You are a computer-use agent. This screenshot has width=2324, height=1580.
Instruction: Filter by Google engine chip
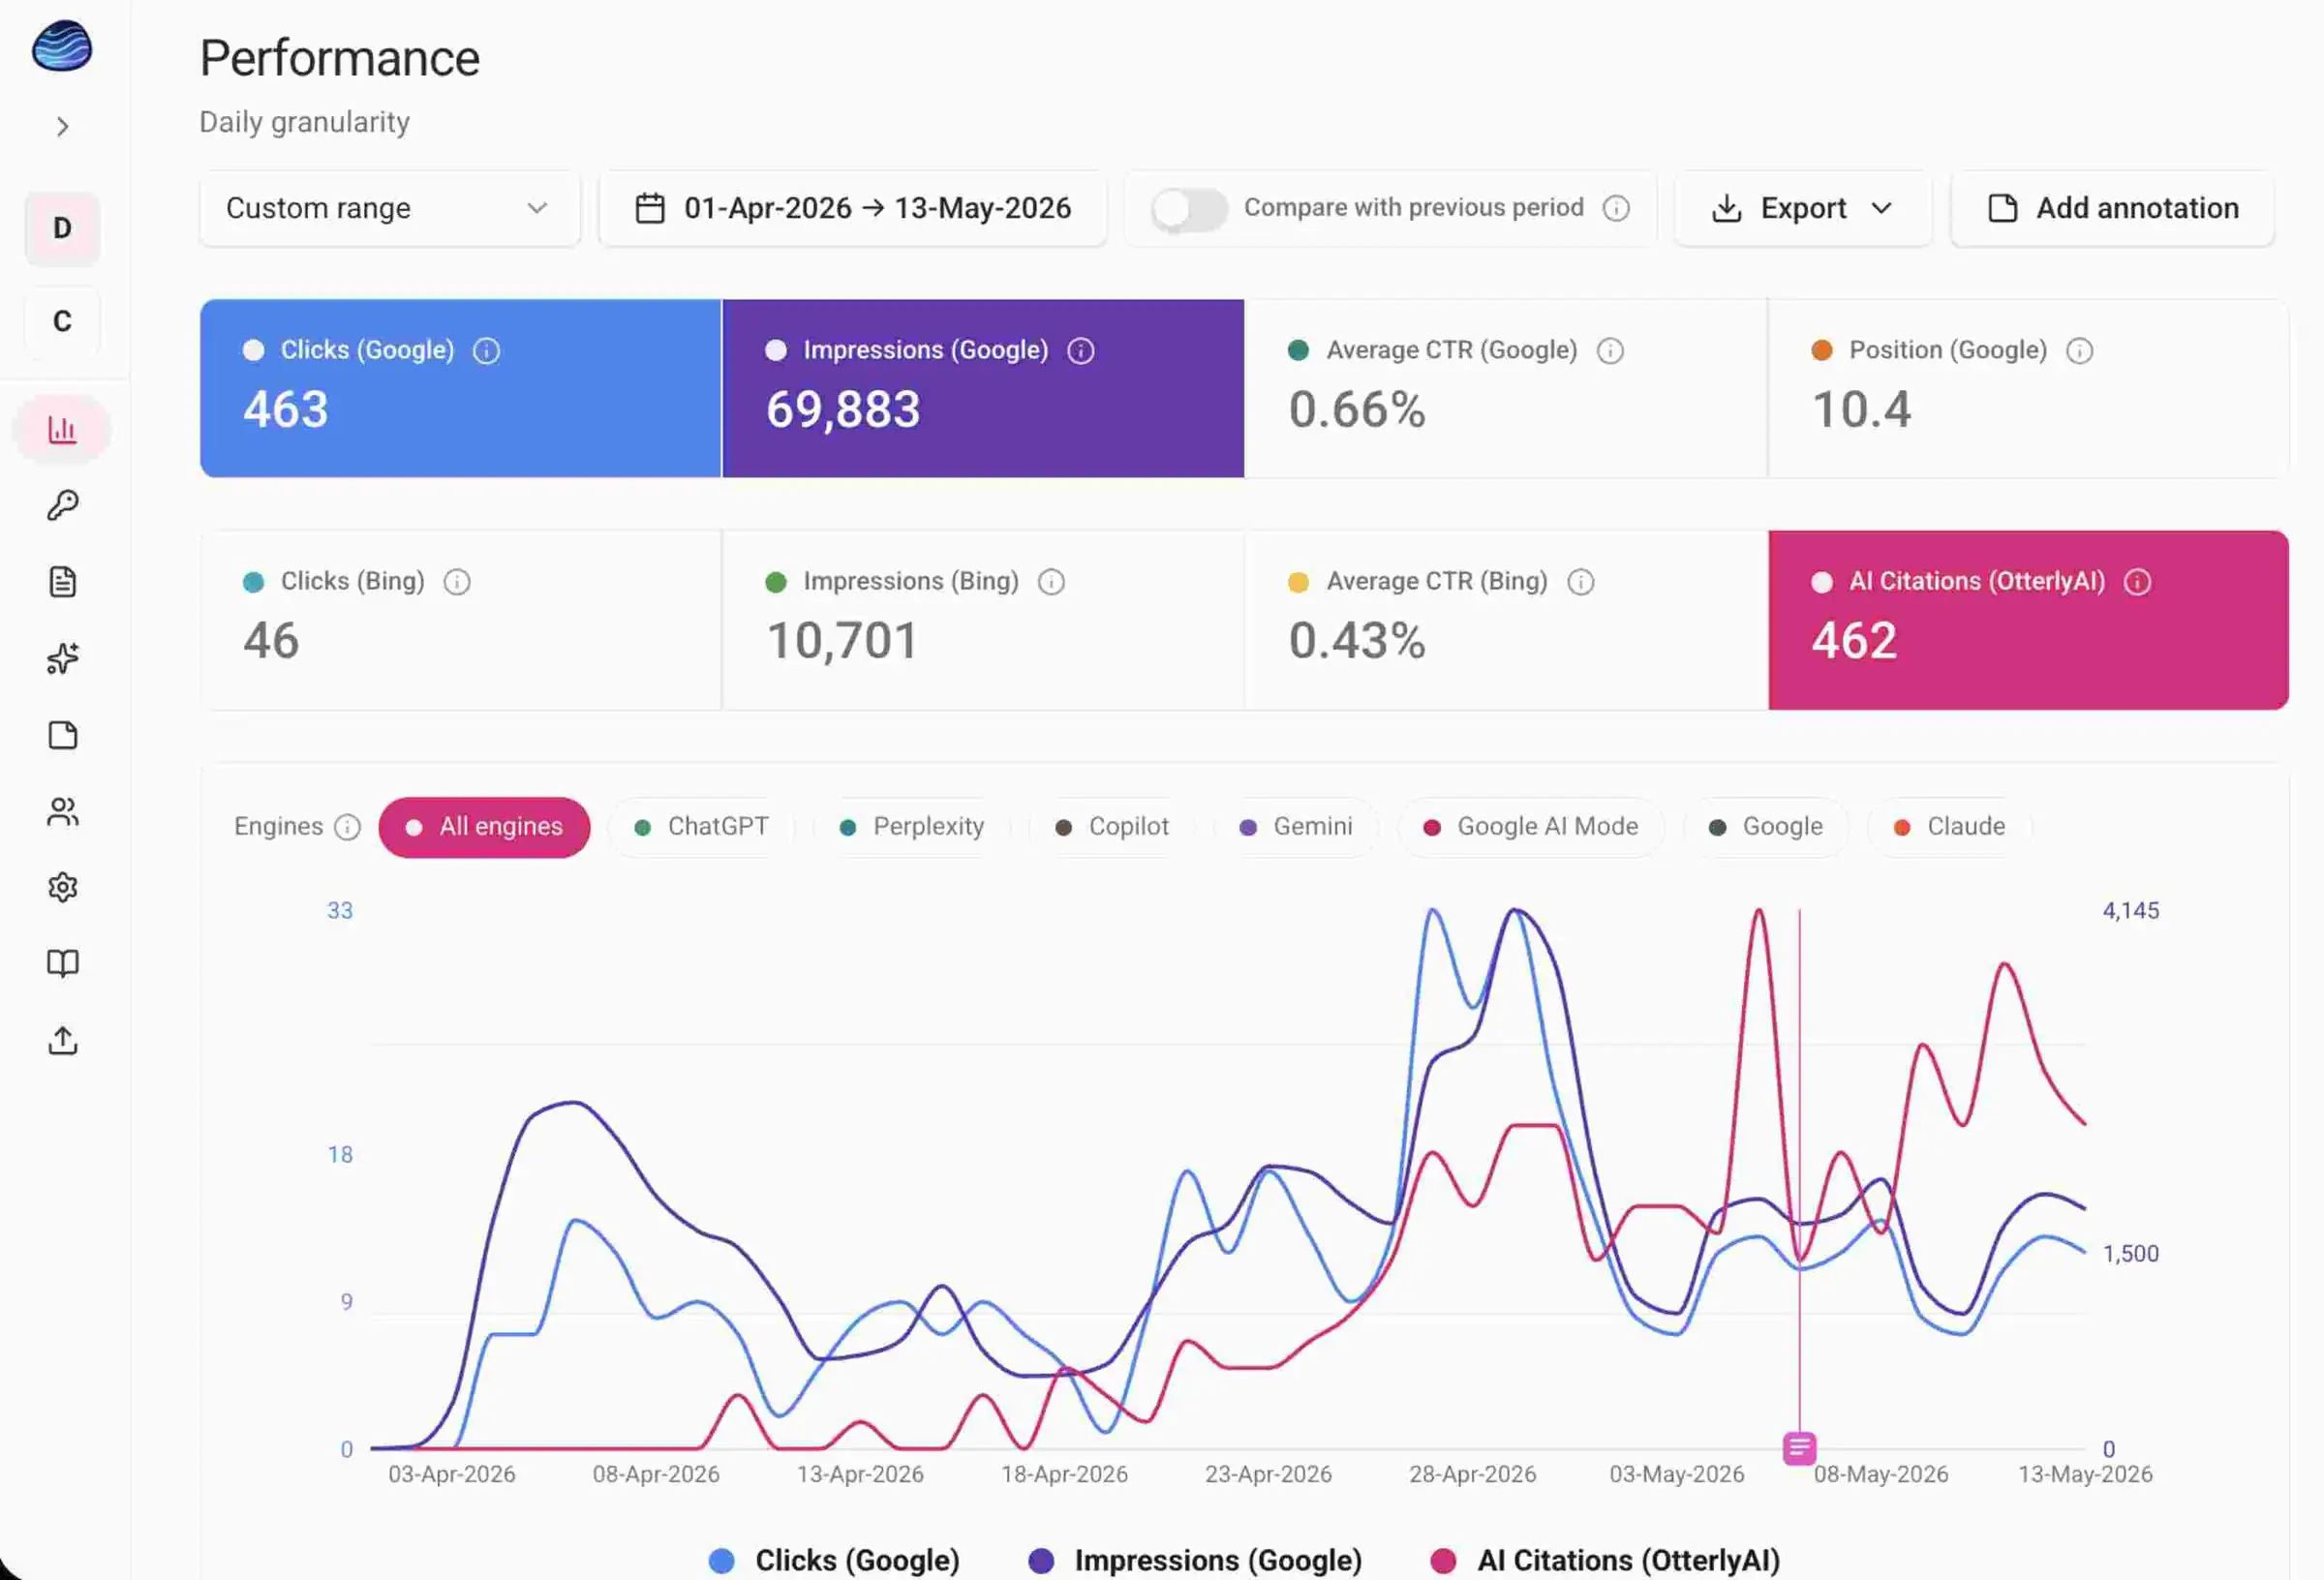tap(1766, 827)
